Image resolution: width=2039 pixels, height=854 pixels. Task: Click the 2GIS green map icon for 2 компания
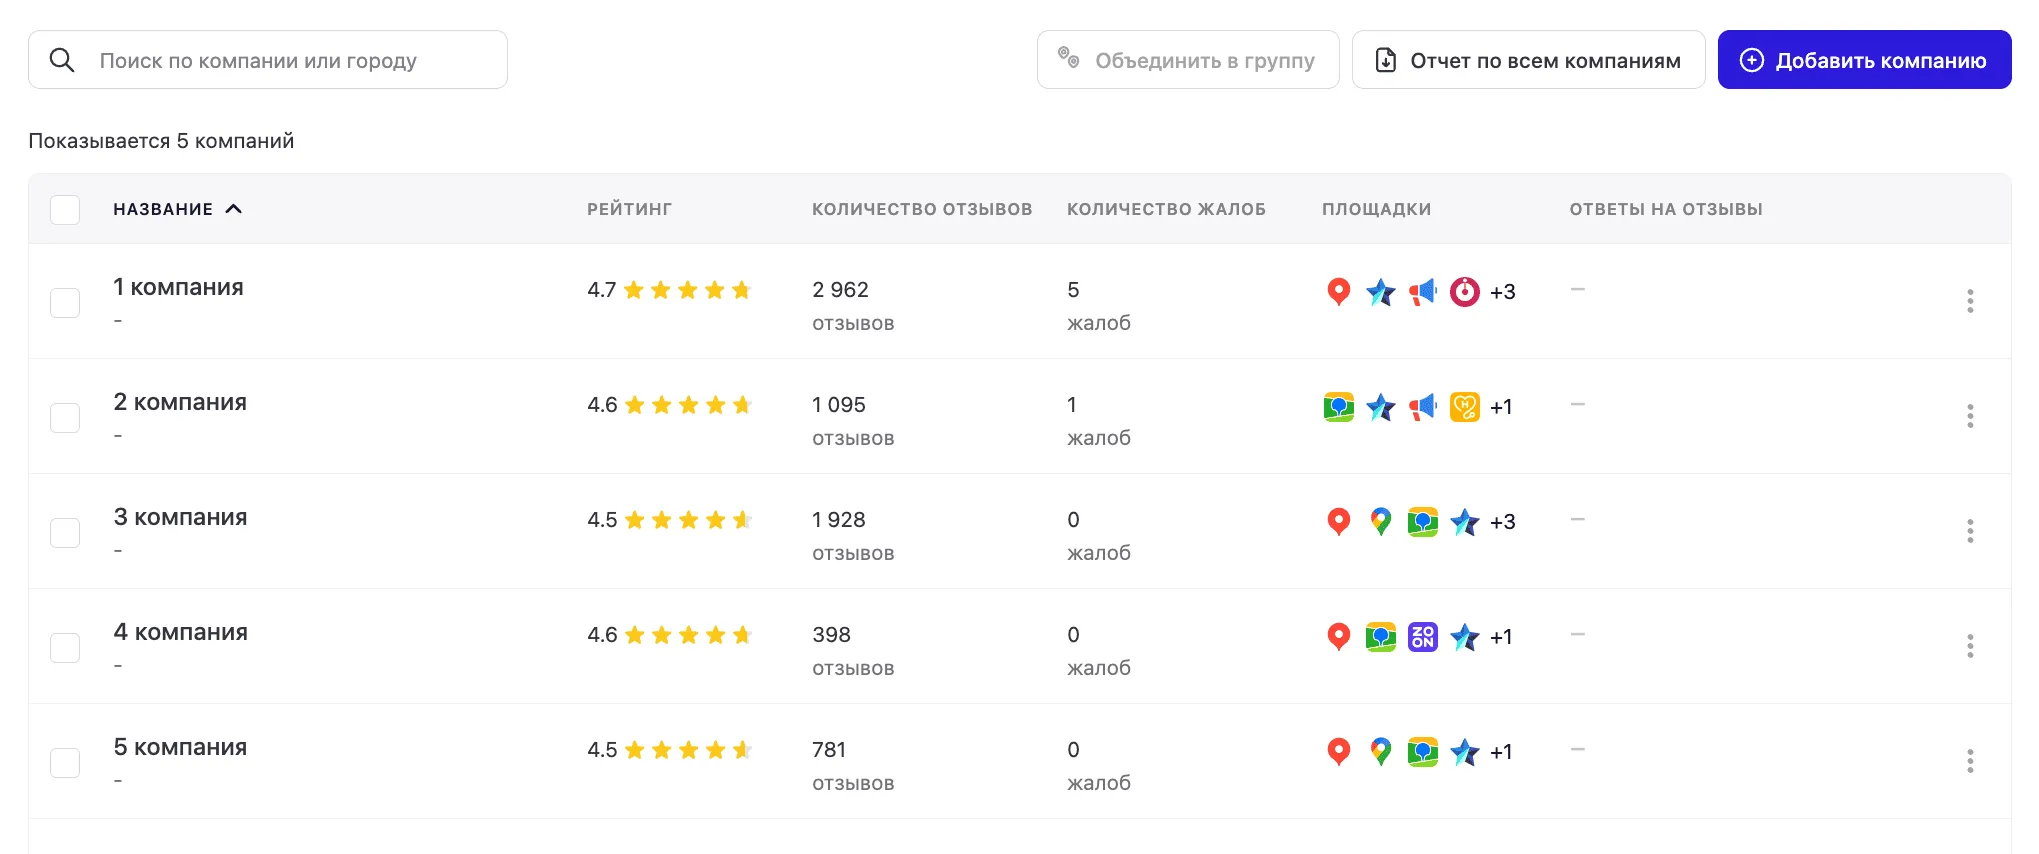coord(1338,407)
